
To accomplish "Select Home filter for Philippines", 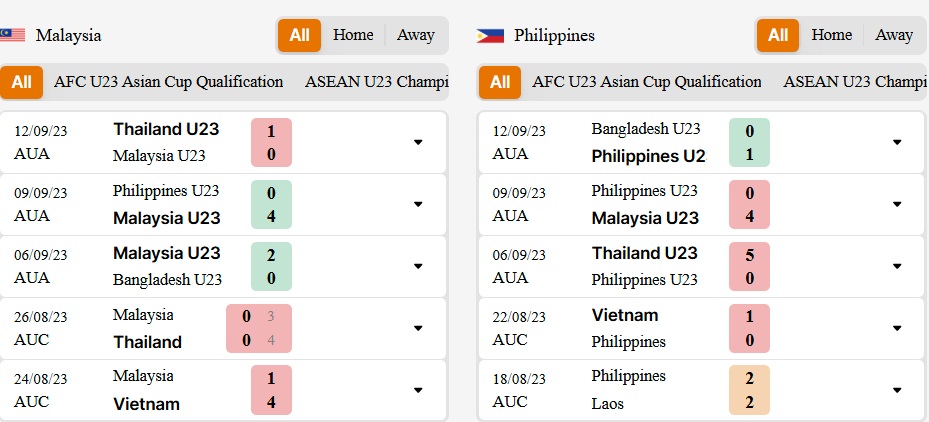I will click(832, 35).
